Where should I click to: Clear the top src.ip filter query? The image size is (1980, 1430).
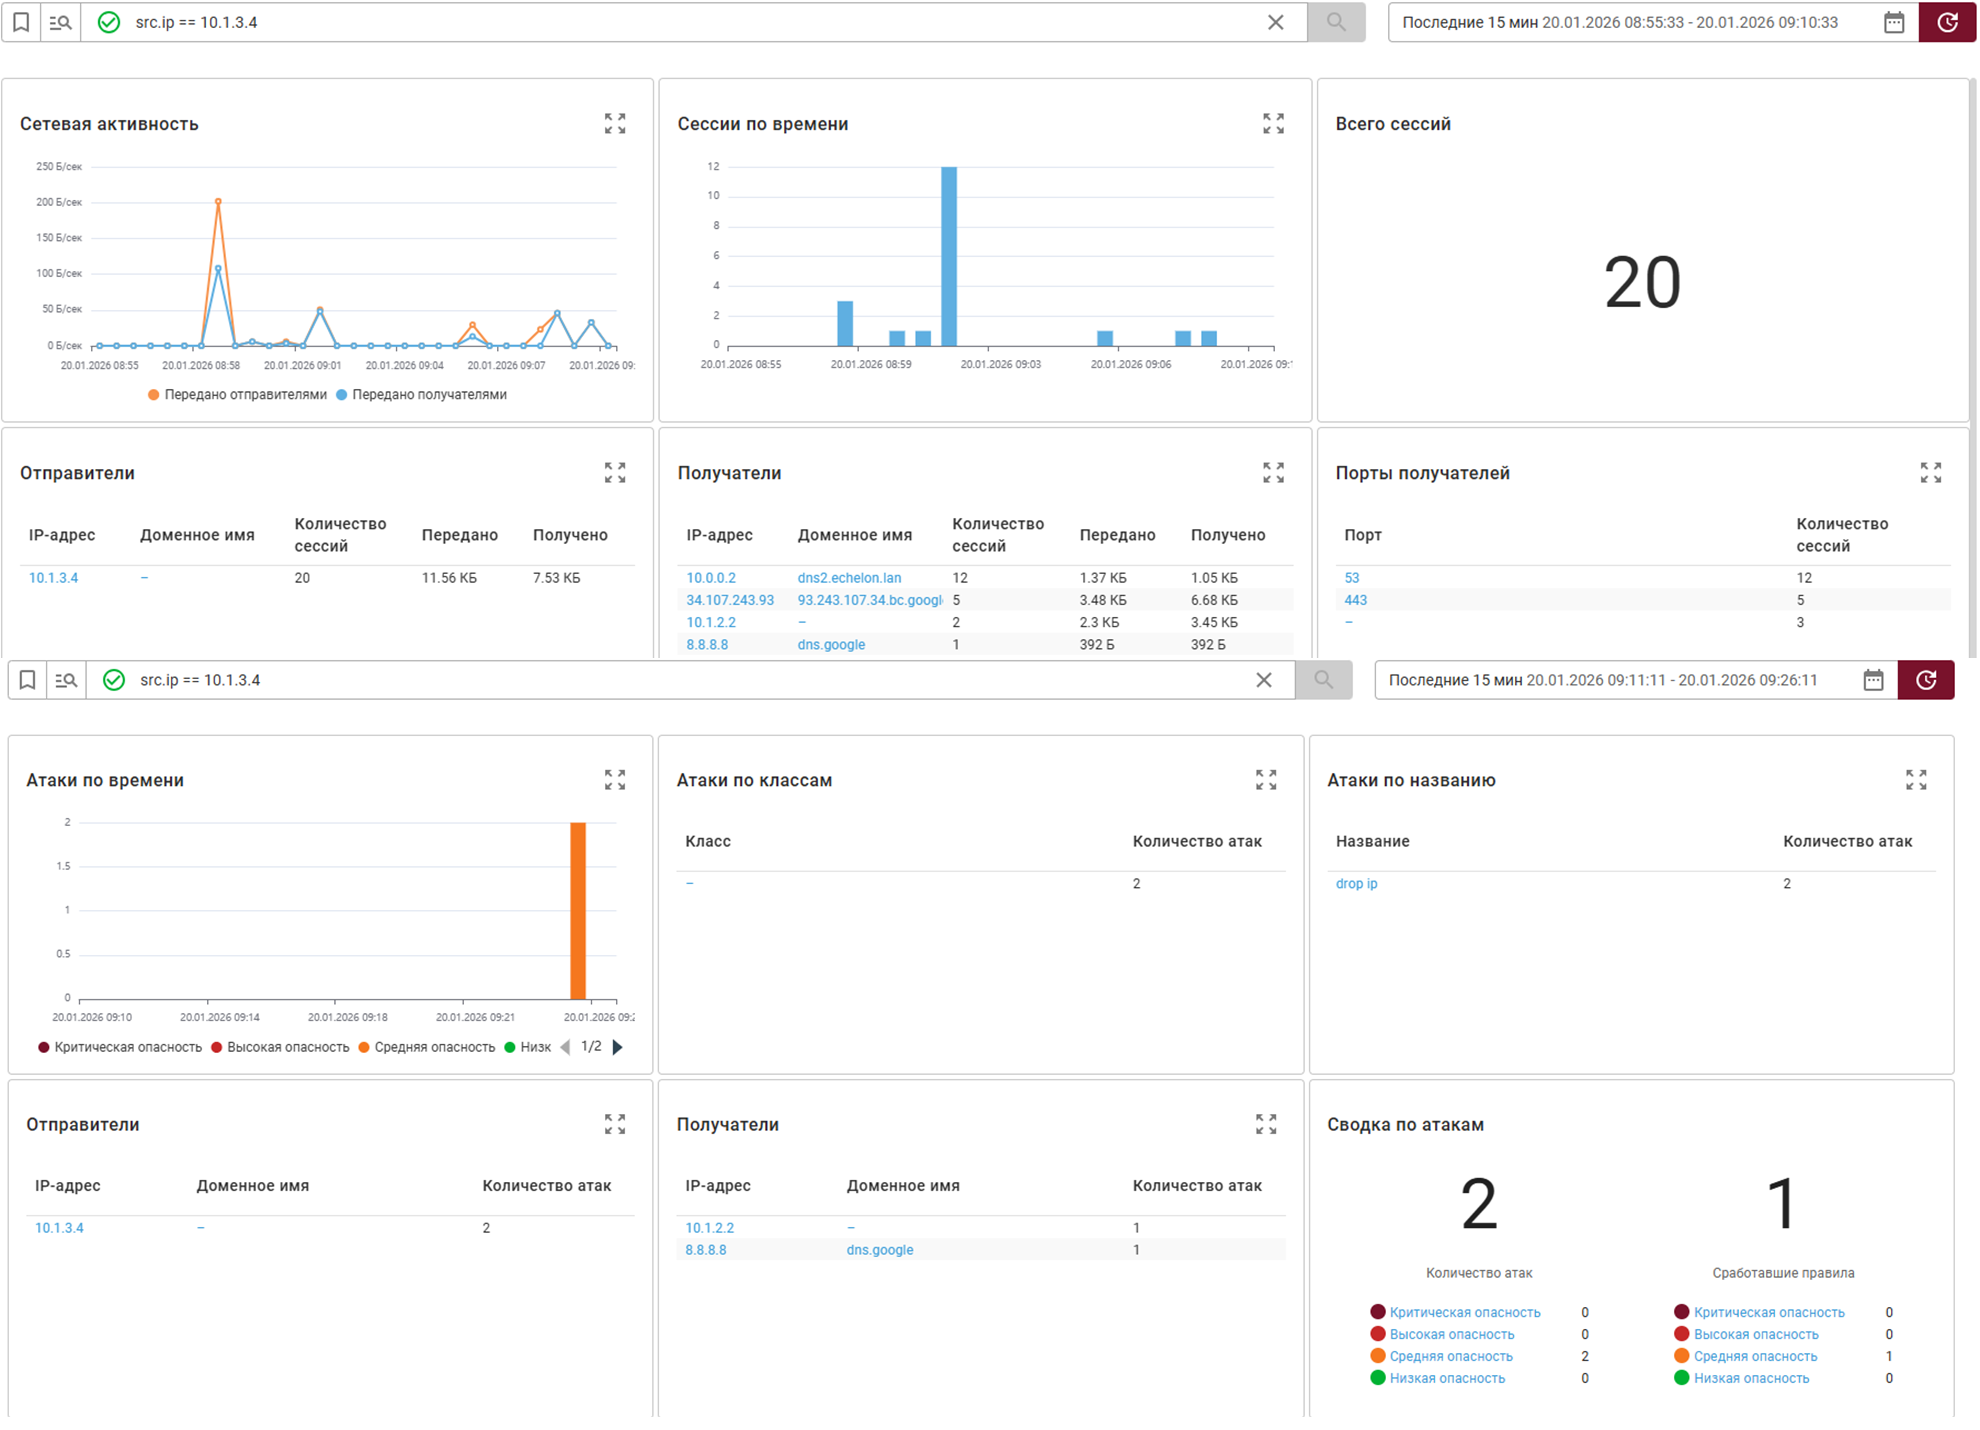point(1275,22)
